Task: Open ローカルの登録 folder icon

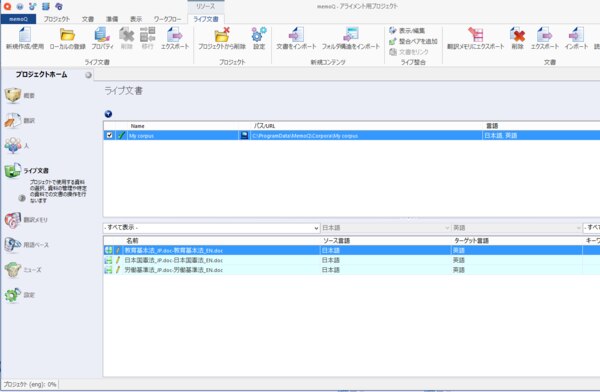Action: (x=67, y=34)
